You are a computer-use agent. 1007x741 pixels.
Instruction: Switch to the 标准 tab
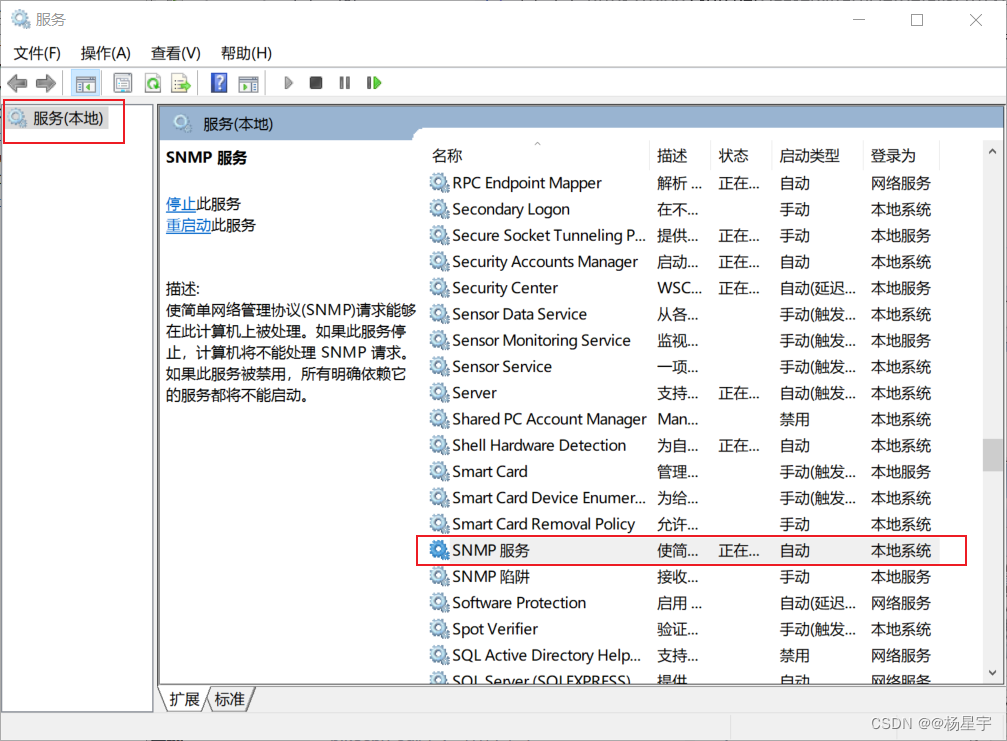[229, 699]
